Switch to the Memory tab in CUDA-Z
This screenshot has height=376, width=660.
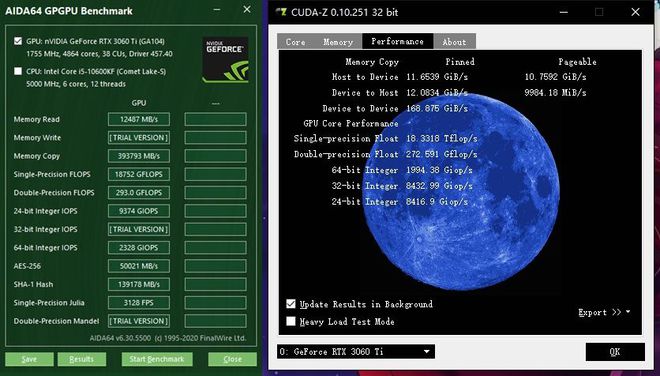[x=338, y=42]
